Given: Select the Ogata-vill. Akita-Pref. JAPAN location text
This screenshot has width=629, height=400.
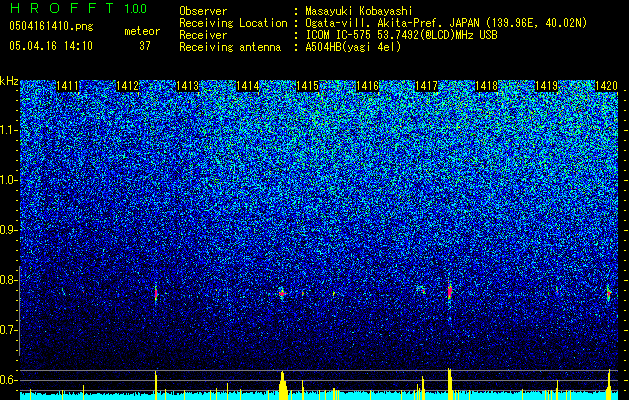Looking at the screenshot, I should pos(446,23).
